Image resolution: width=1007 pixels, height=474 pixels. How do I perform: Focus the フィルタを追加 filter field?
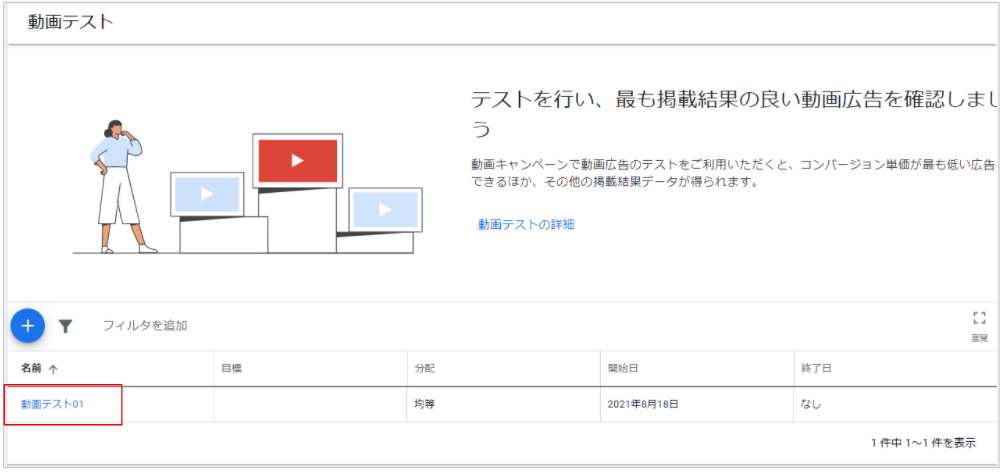point(145,326)
